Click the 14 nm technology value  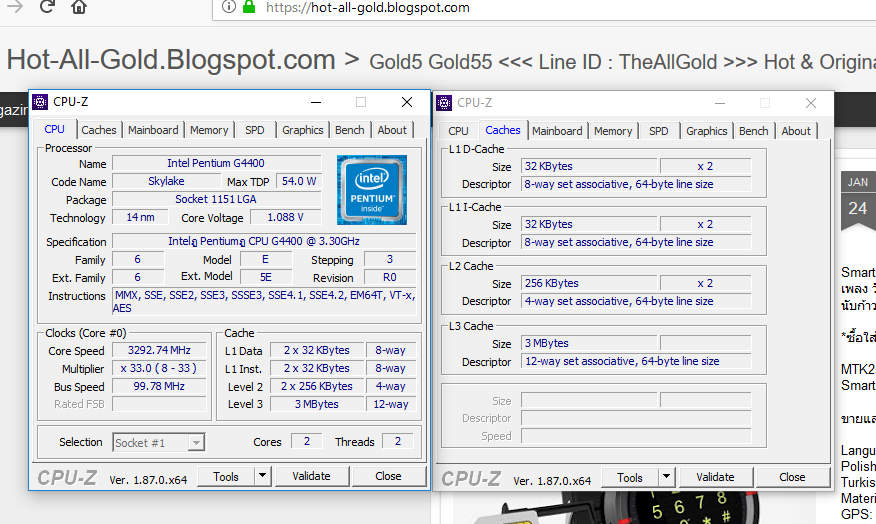click(x=140, y=217)
